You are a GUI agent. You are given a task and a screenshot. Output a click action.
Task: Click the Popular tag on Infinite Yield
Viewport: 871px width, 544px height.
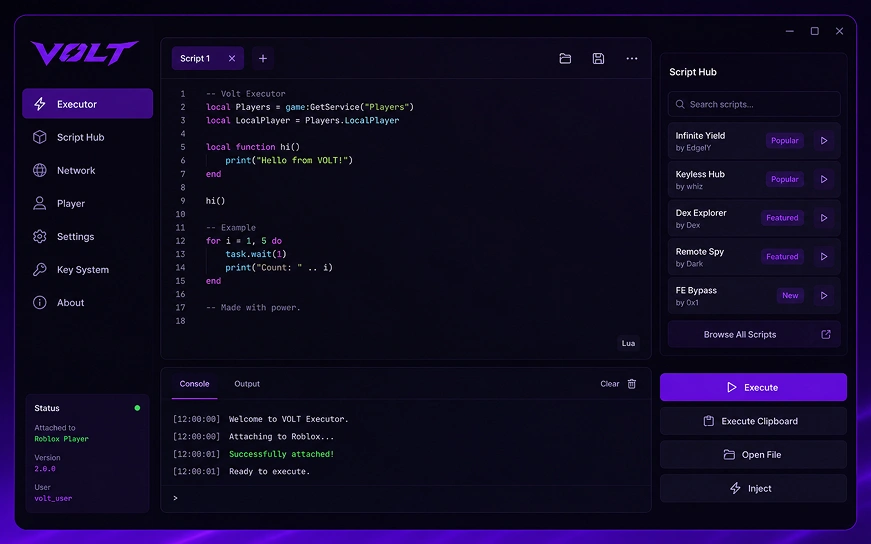coord(784,141)
